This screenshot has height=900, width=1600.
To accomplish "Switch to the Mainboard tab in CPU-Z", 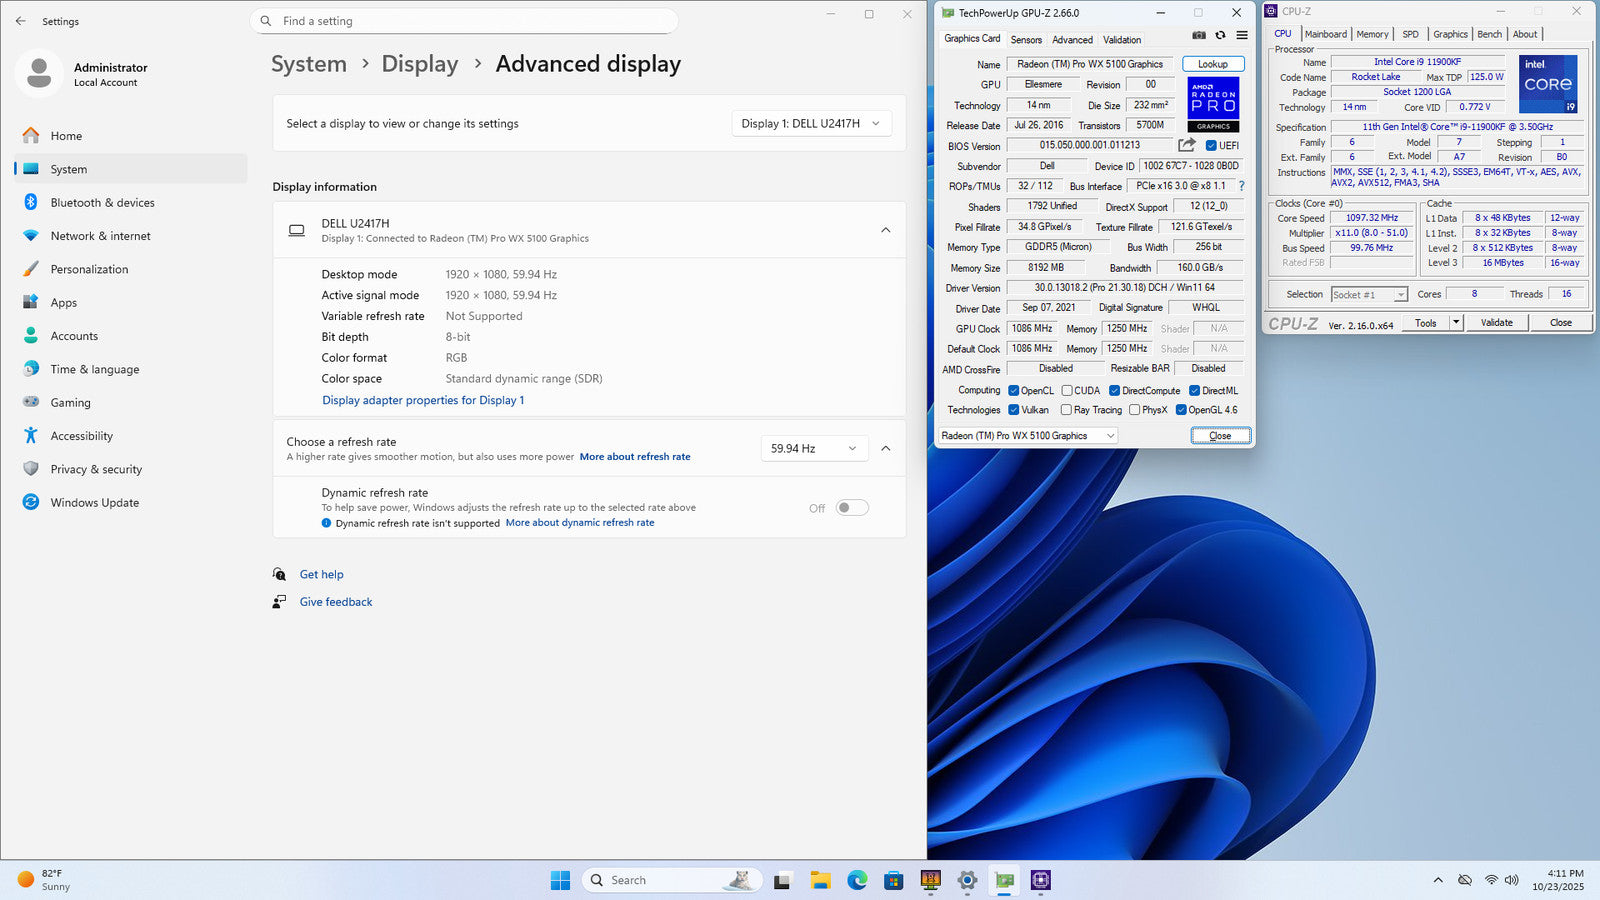I will [x=1325, y=34].
